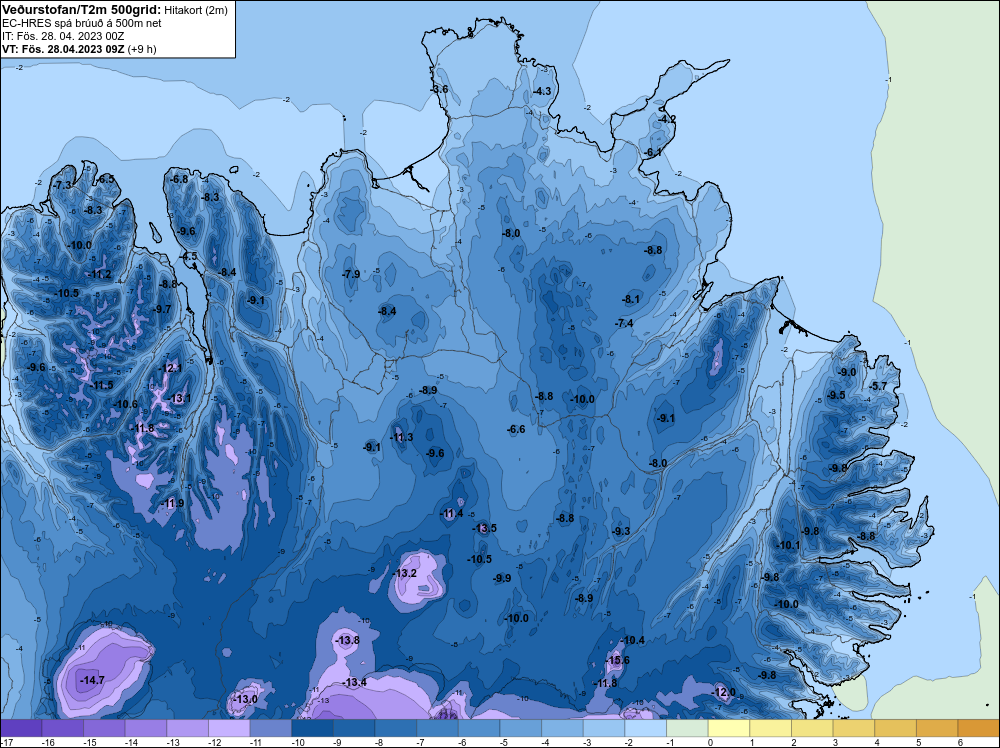Select the -7.4 temperature value

click(x=624, y=323)
